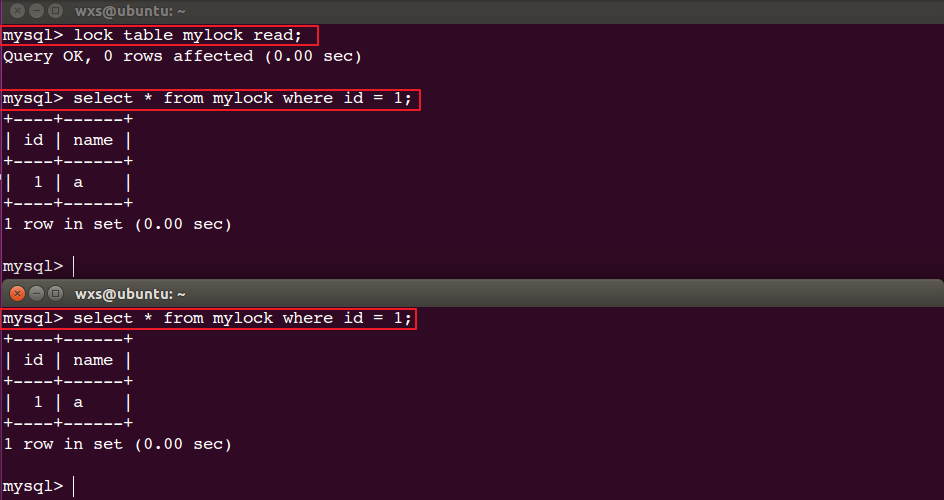Place cursor at bottom terminal's empty mysql prompt
Viewport: 944px width, 500px height.
click(x=73, y=486)
